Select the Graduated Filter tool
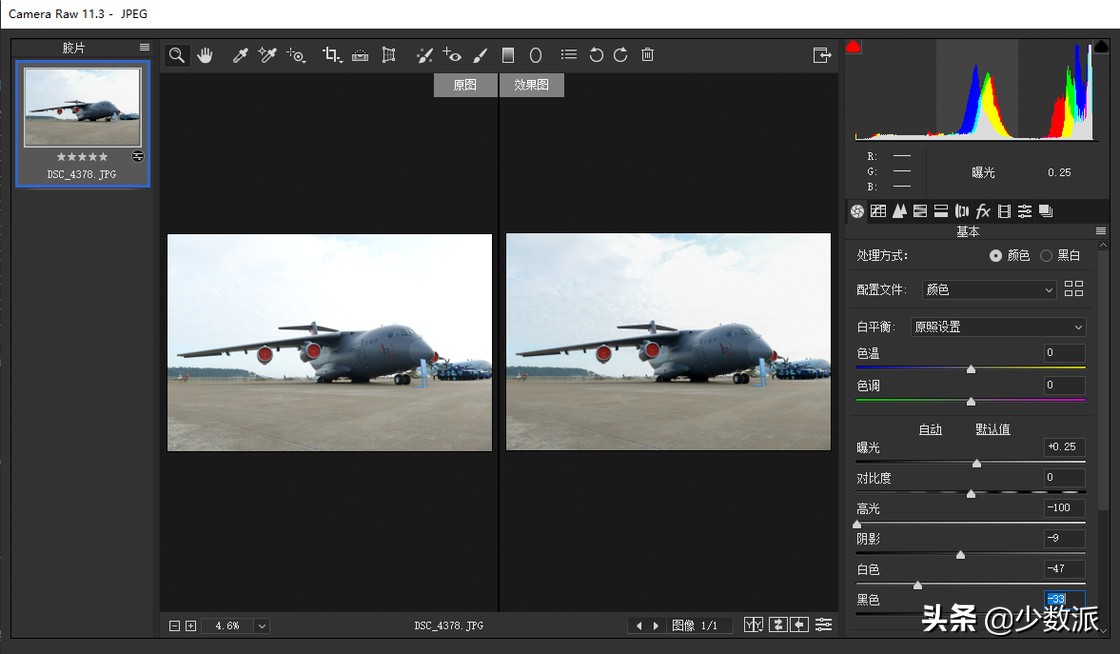This screenshot has width=1120, height=654. click(507, 56)
